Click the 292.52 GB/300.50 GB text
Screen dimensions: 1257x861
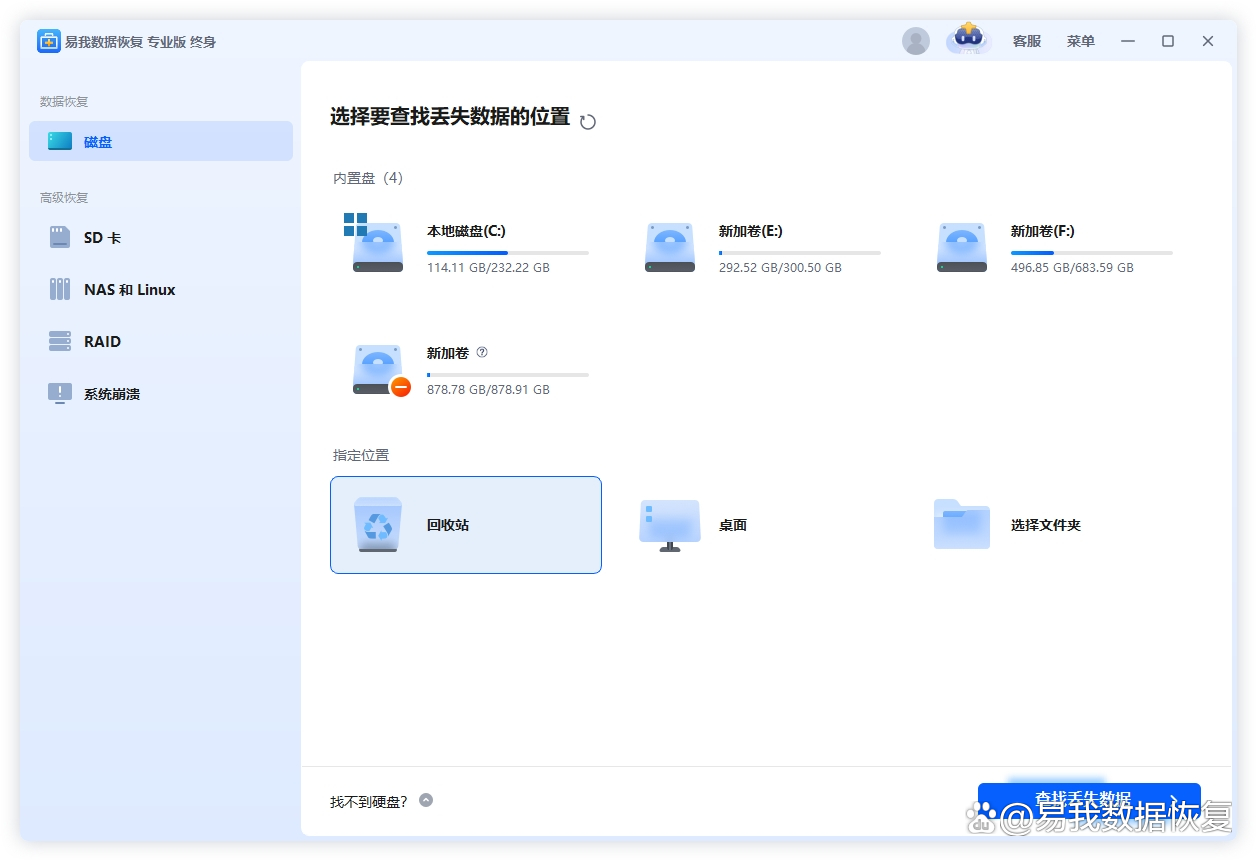click(780, 268)
